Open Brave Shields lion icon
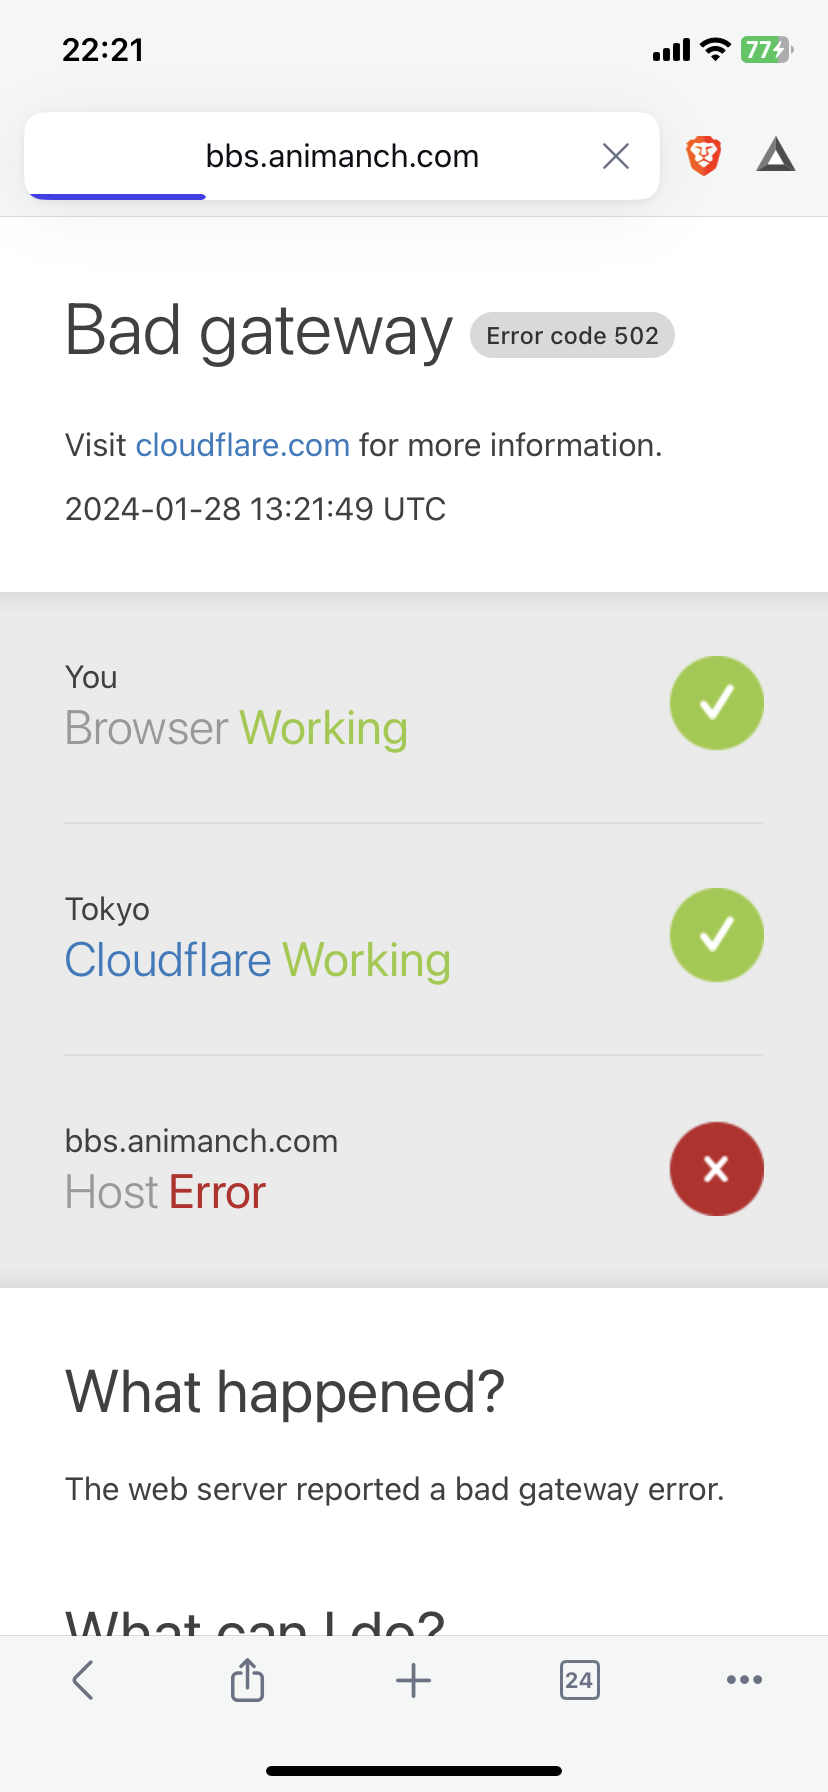 [704, 156]
